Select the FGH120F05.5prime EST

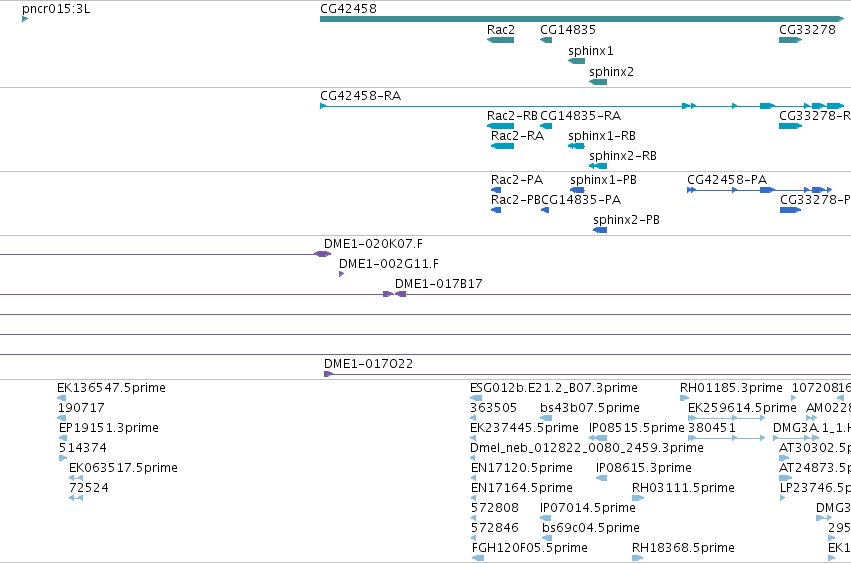coord(478,558)
